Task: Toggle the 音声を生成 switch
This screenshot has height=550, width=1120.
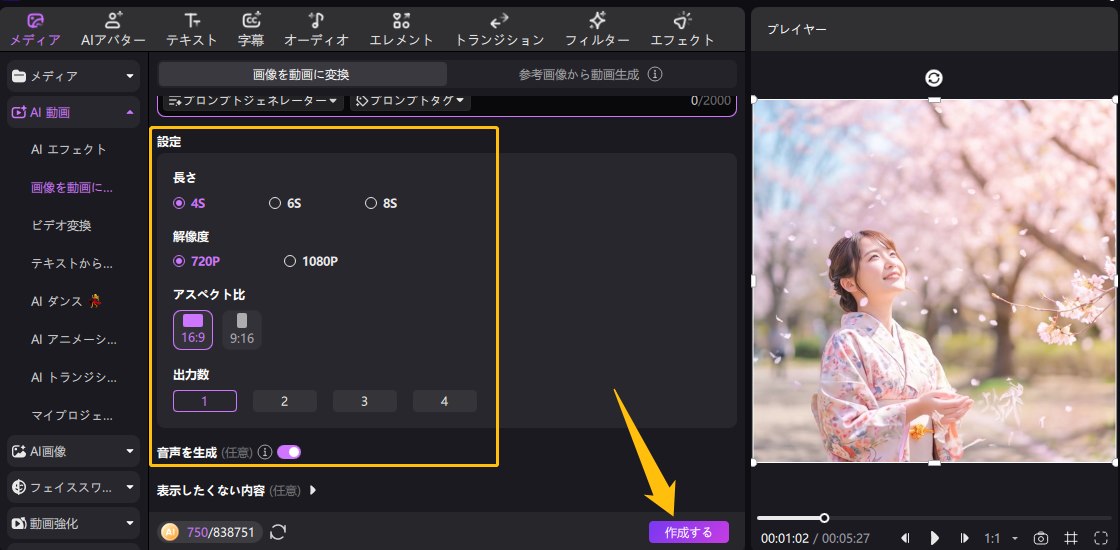Action: coord(289,451)
